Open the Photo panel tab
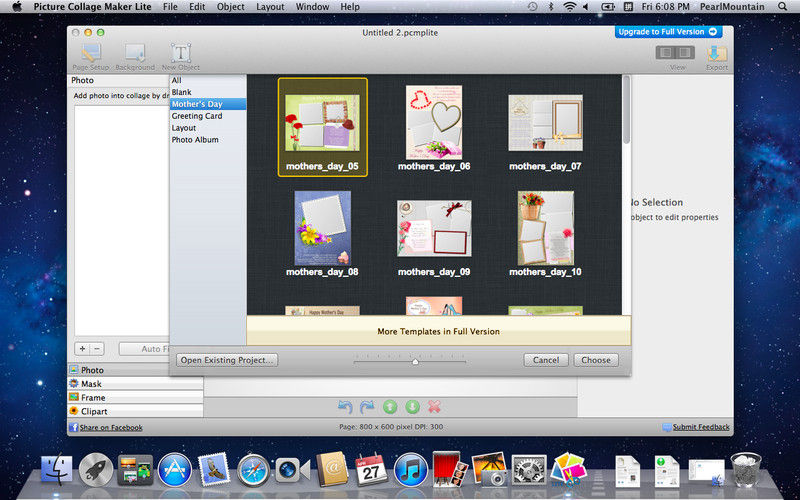The width and height of the screenshot is (800, 500). [x=135, y=370]
